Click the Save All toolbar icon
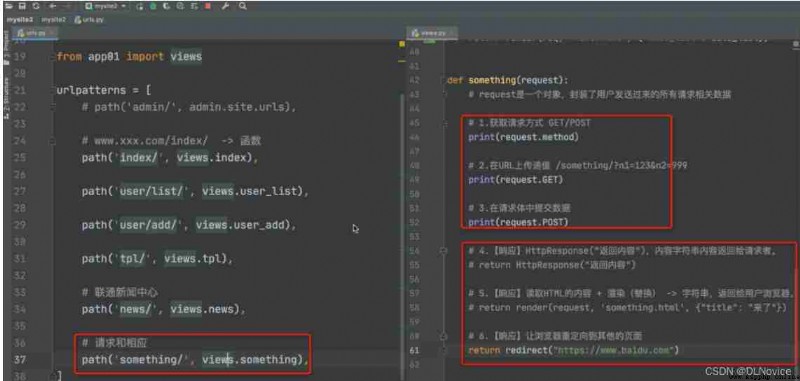Image resolution: width=800 pixels, height=381 pixels. [22, 6]
